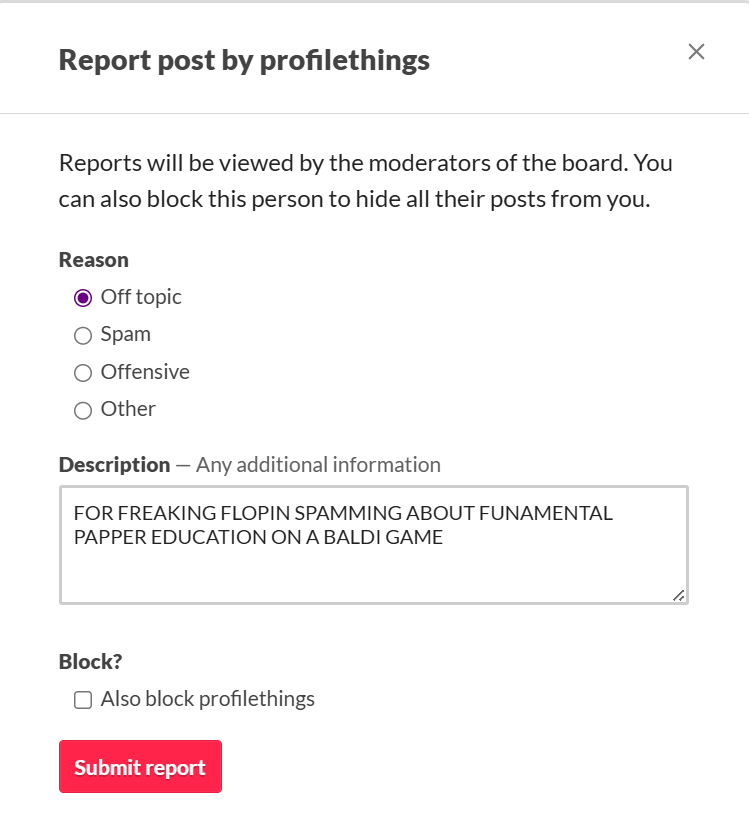Click the Reason section heading
This screenshot has width=749, height=819.
93,260
